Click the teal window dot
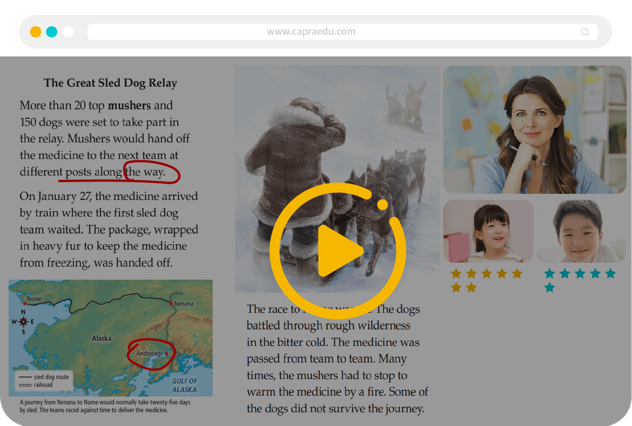The height and width of the screenshot is (426, 632). click(x=52, y=32)
